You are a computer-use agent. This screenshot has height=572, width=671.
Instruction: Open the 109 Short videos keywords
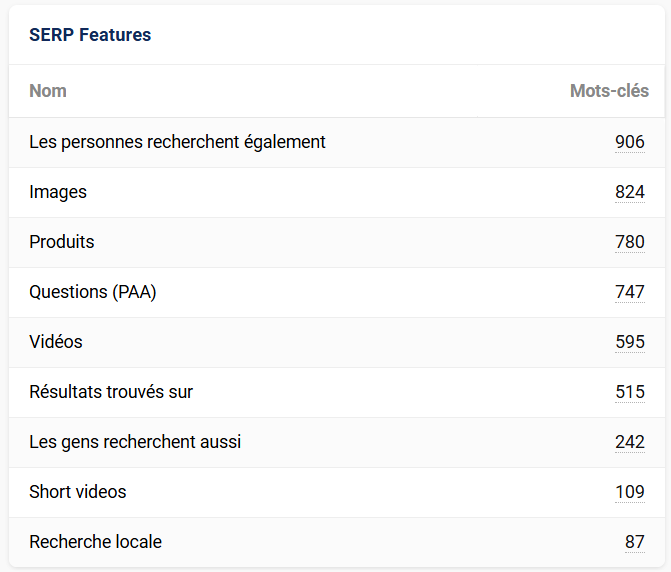630,492
